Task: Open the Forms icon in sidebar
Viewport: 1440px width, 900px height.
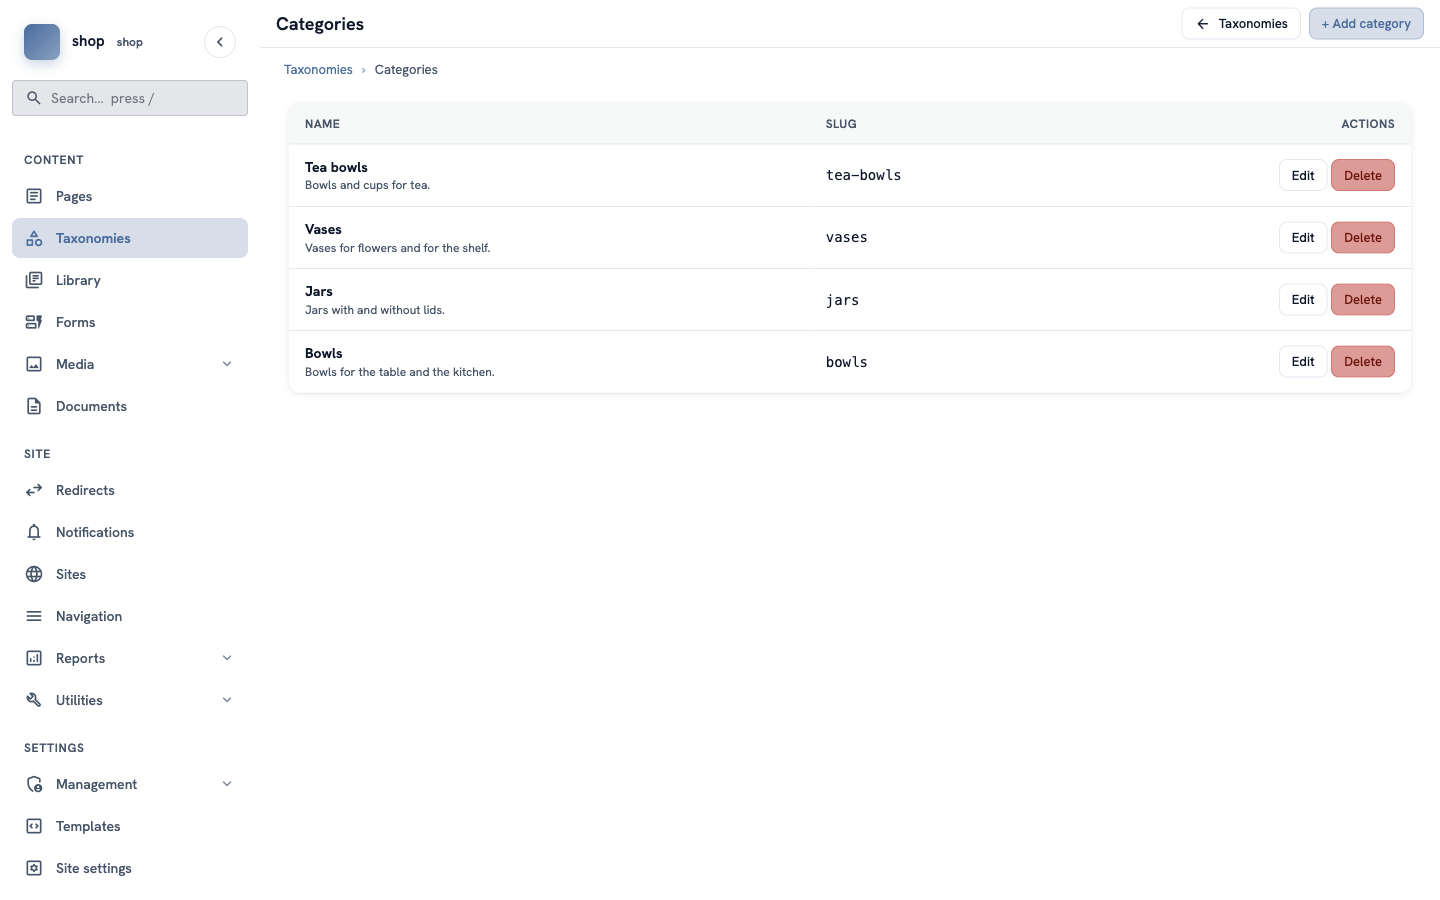Action: click(x=34, y=322)
